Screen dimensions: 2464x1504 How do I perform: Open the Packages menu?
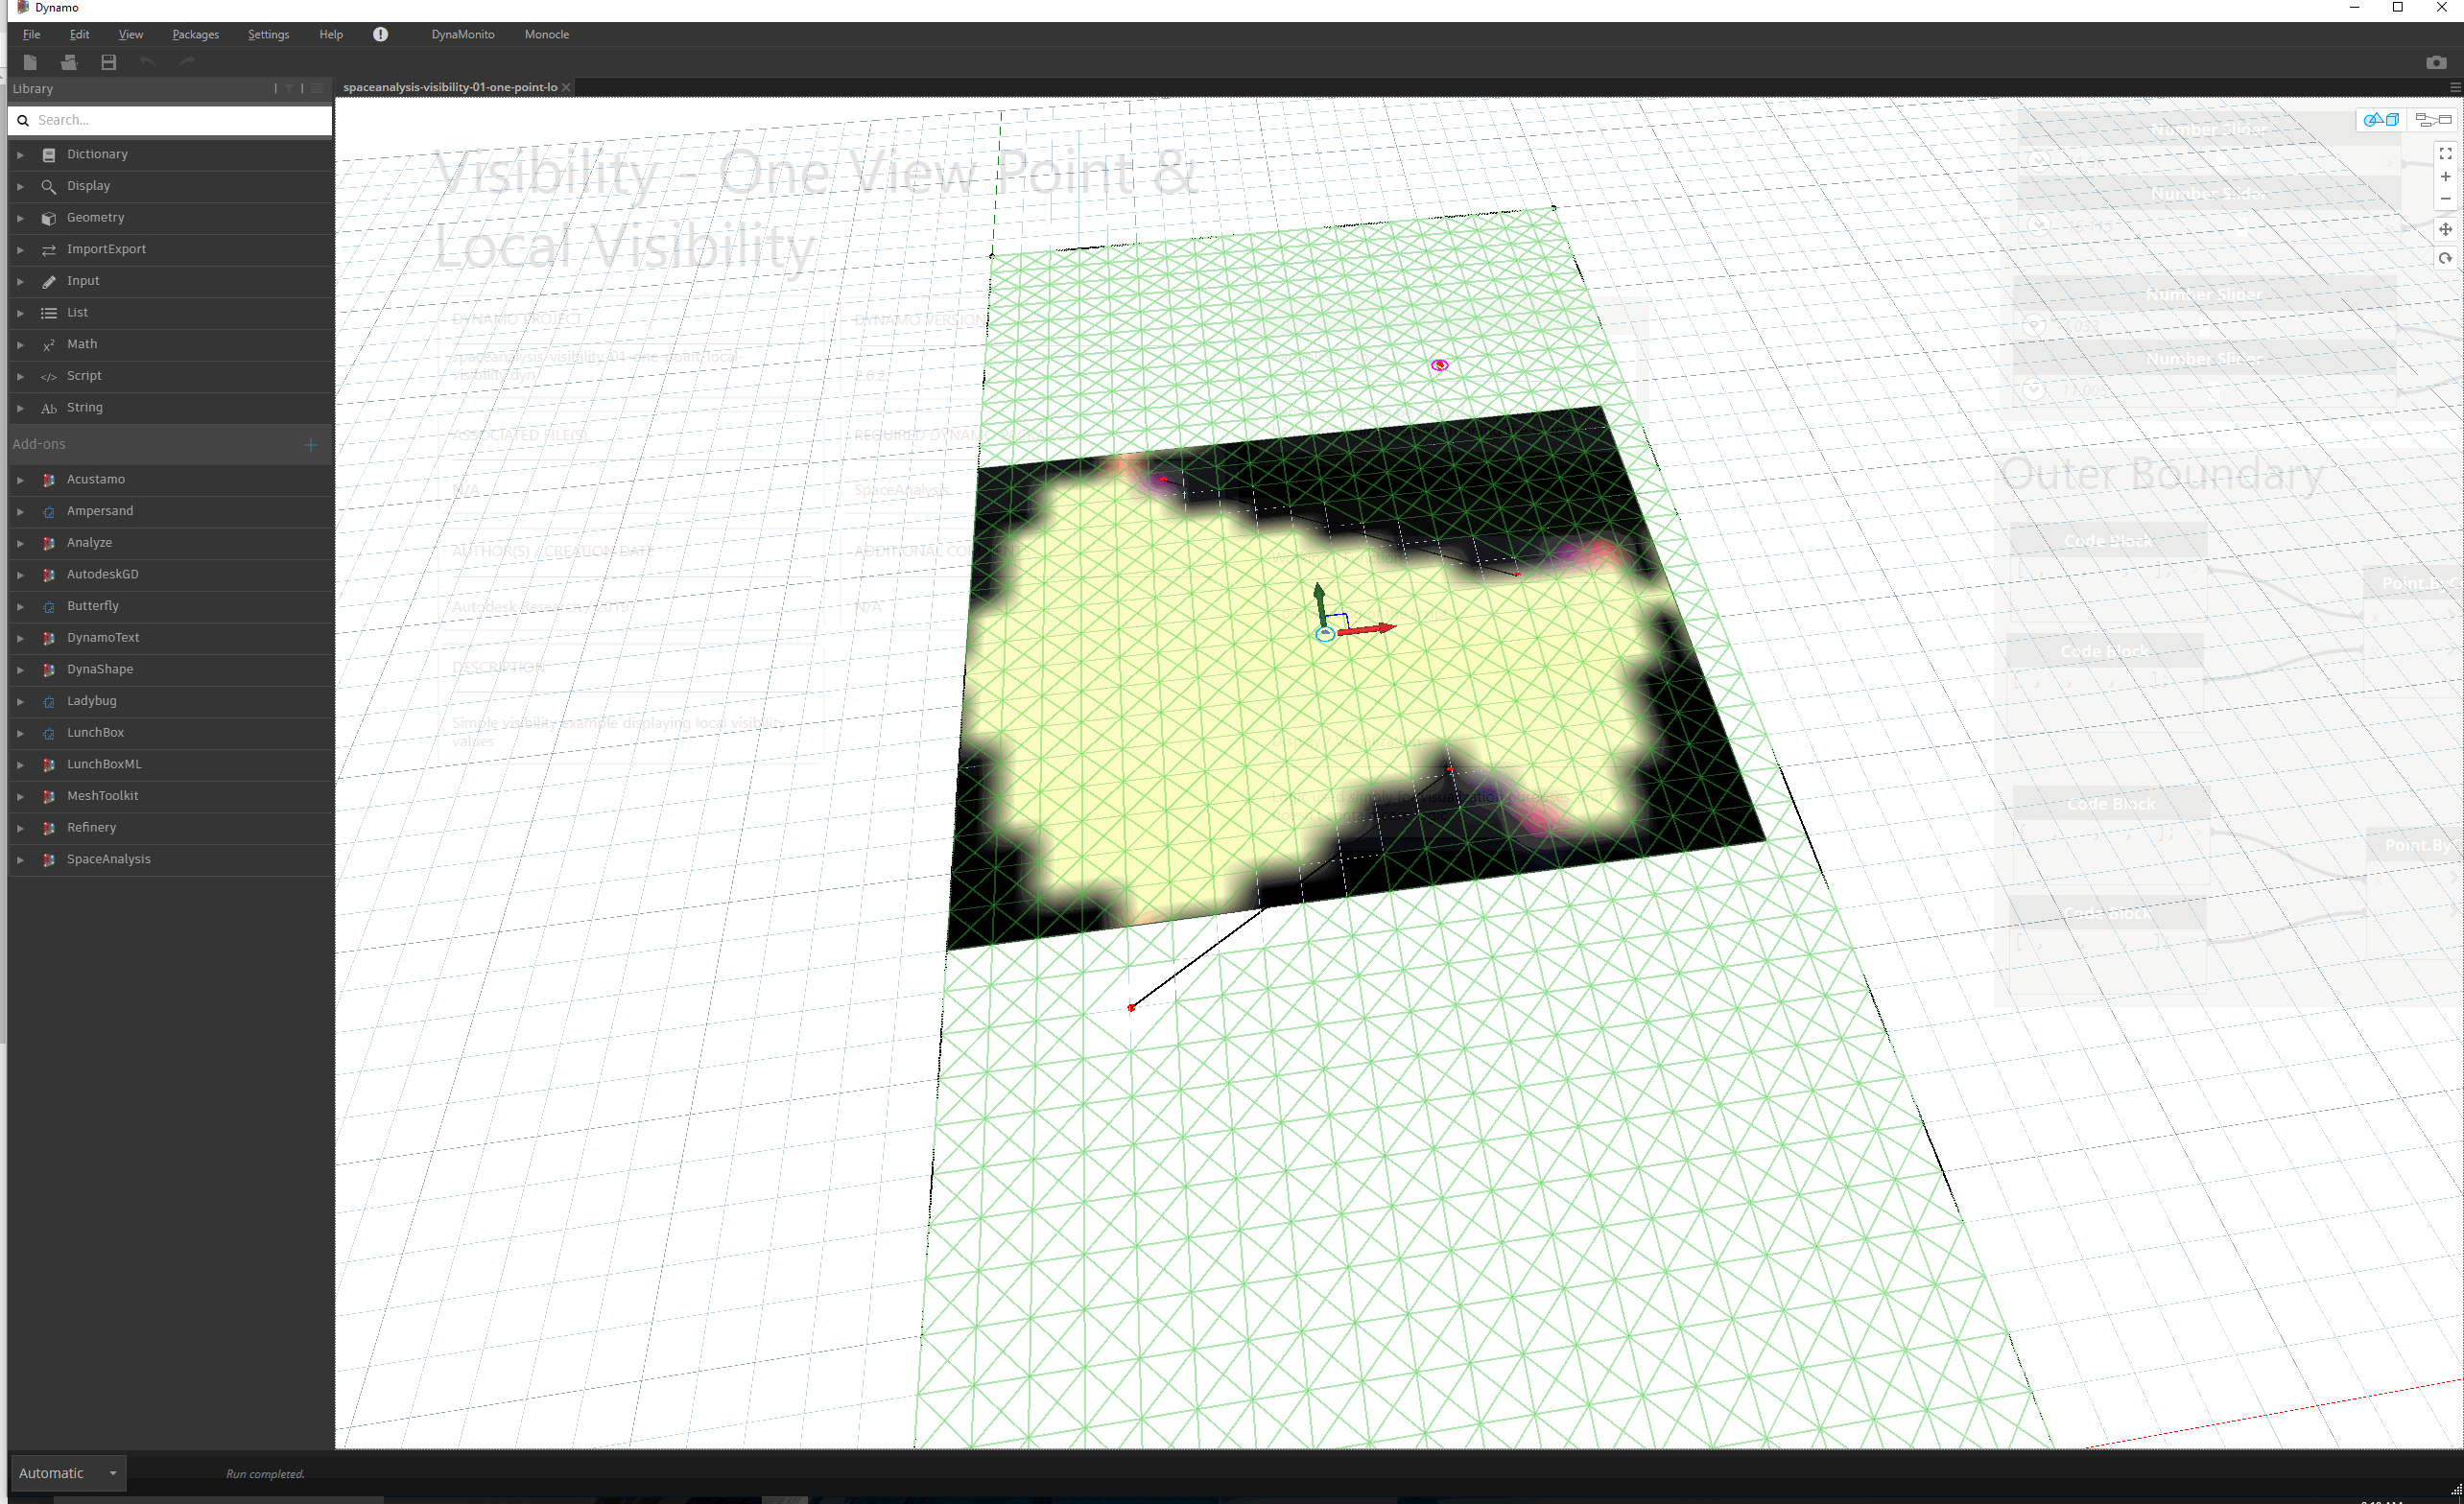click(194, 33)
